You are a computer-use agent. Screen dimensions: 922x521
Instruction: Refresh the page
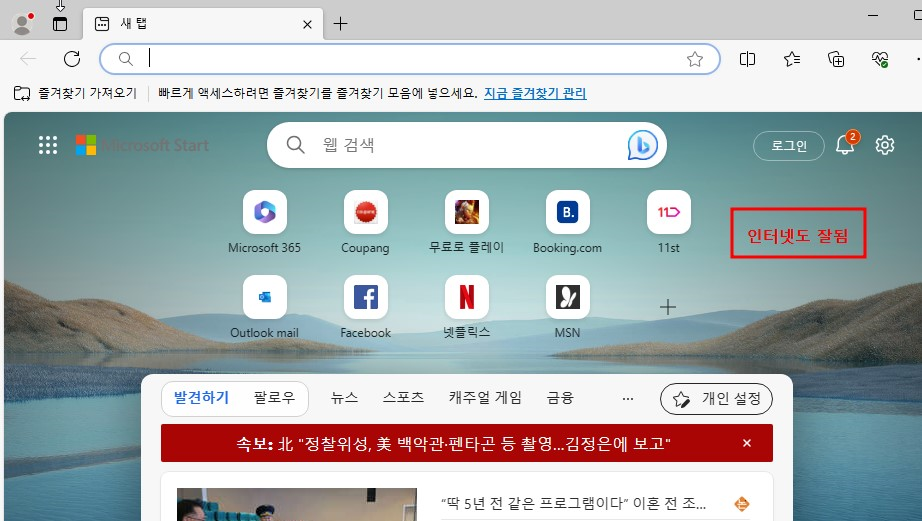pos(72,59)
